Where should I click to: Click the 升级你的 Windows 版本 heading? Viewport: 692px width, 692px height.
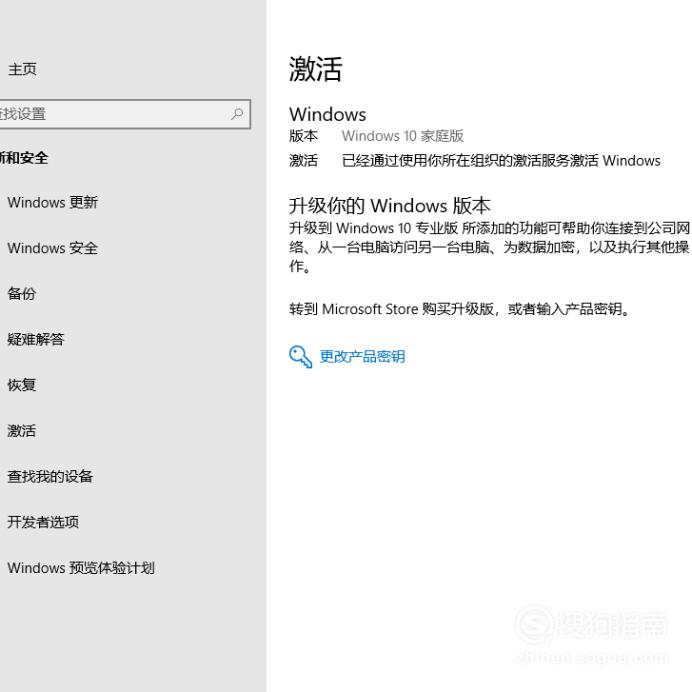pos(390,206)
